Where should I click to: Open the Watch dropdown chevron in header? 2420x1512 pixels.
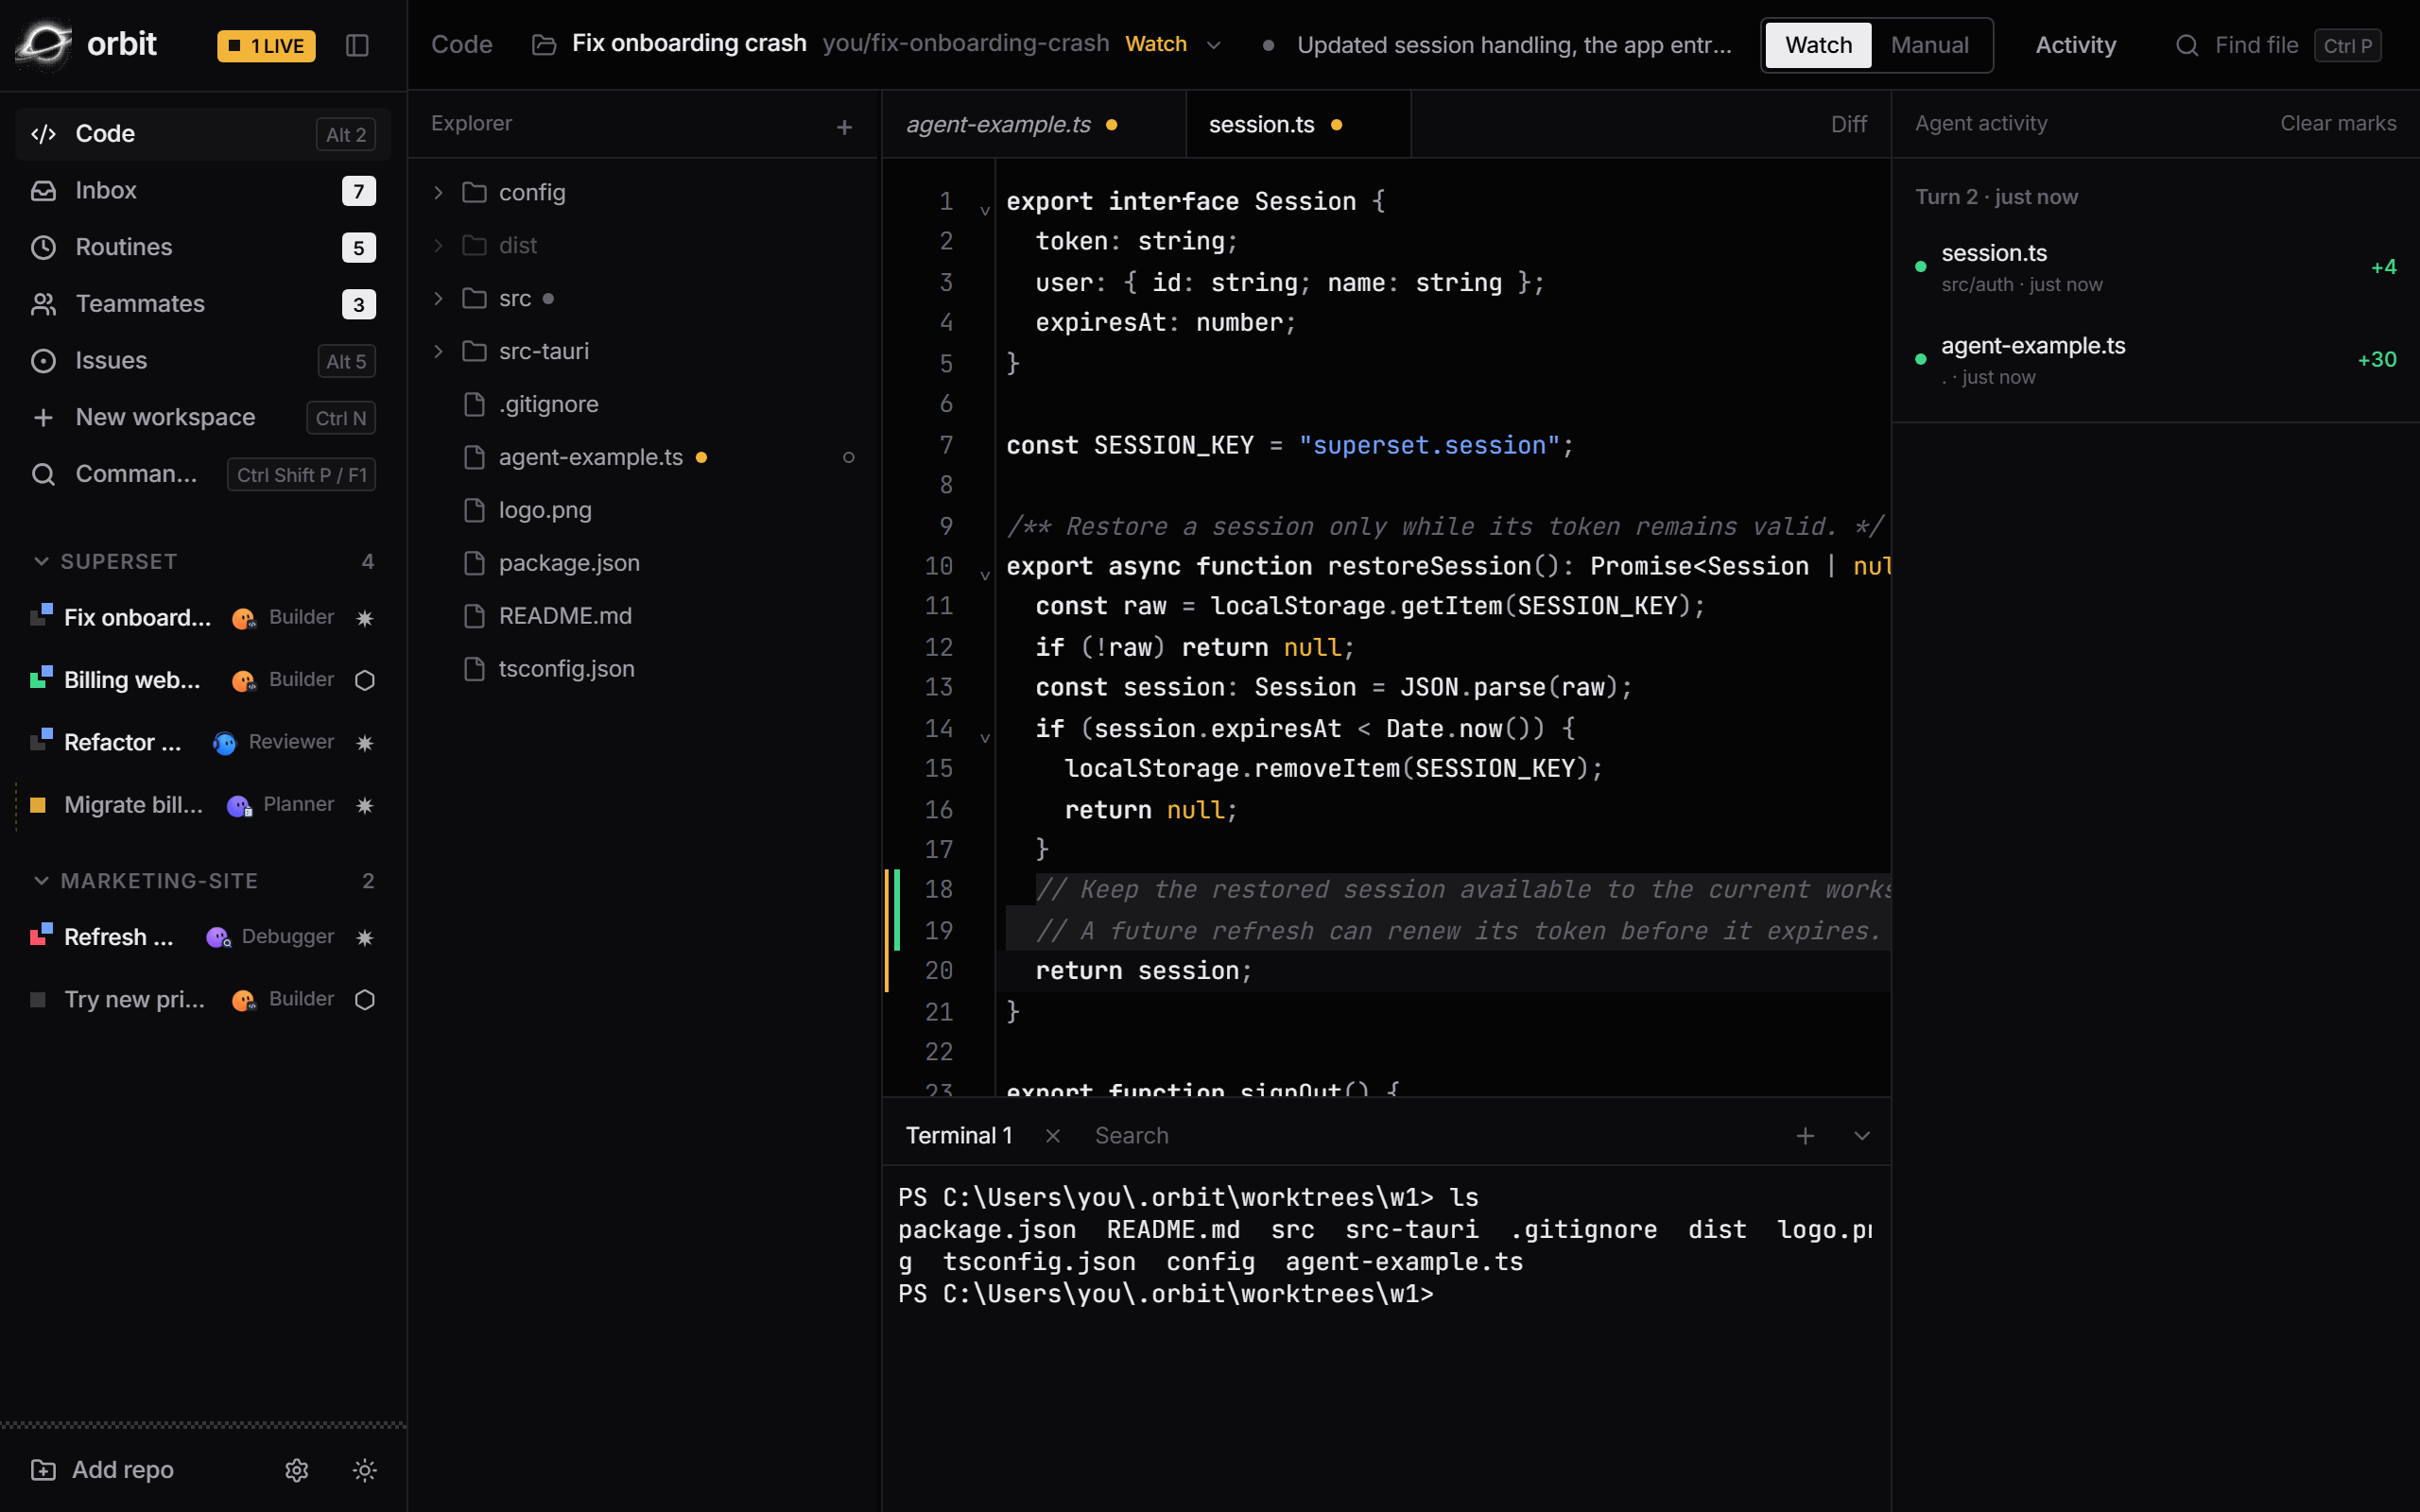[x=1214, y=45]
